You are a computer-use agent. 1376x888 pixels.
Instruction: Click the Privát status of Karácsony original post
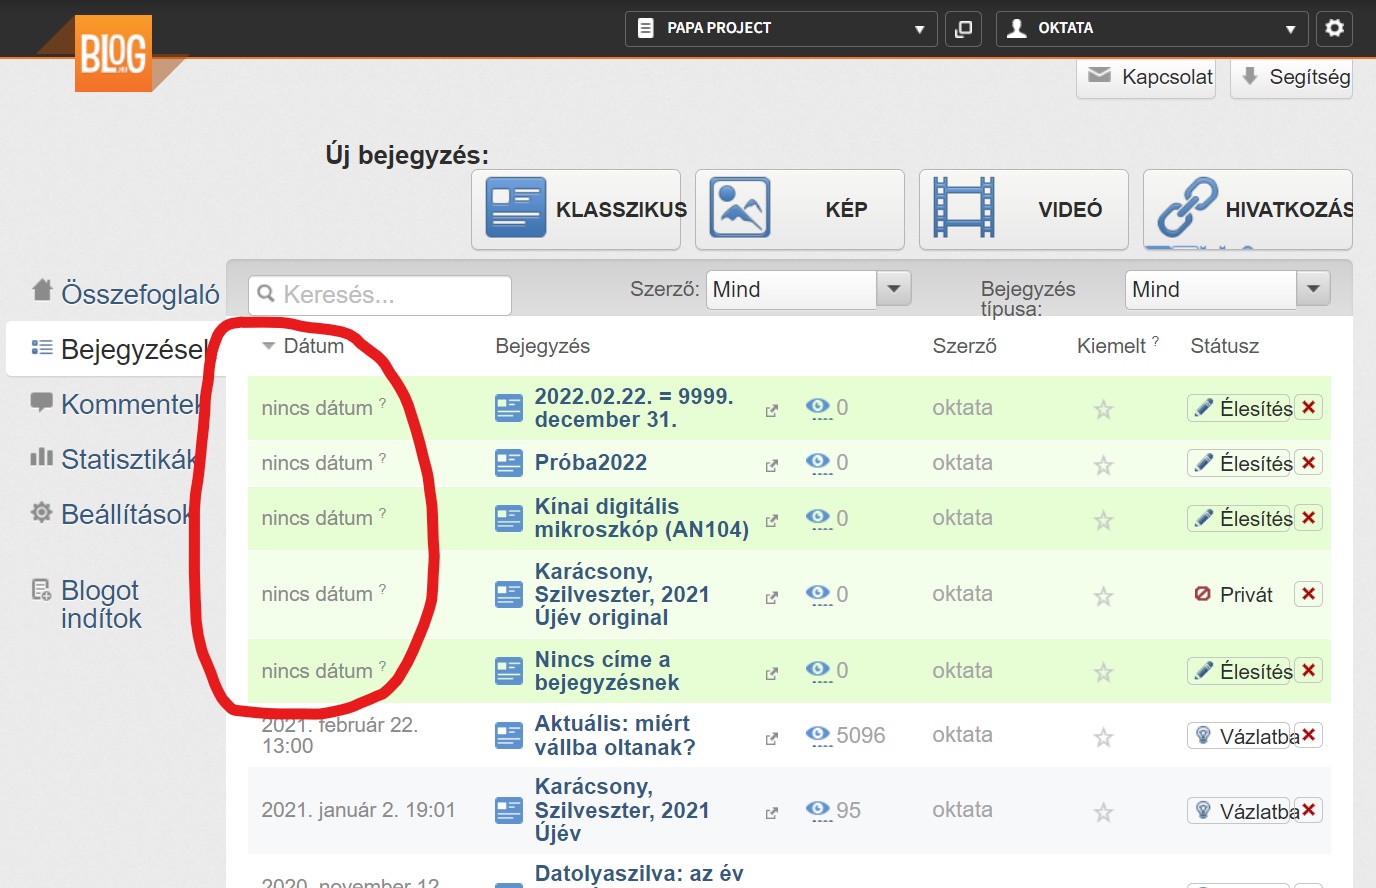1234,595
